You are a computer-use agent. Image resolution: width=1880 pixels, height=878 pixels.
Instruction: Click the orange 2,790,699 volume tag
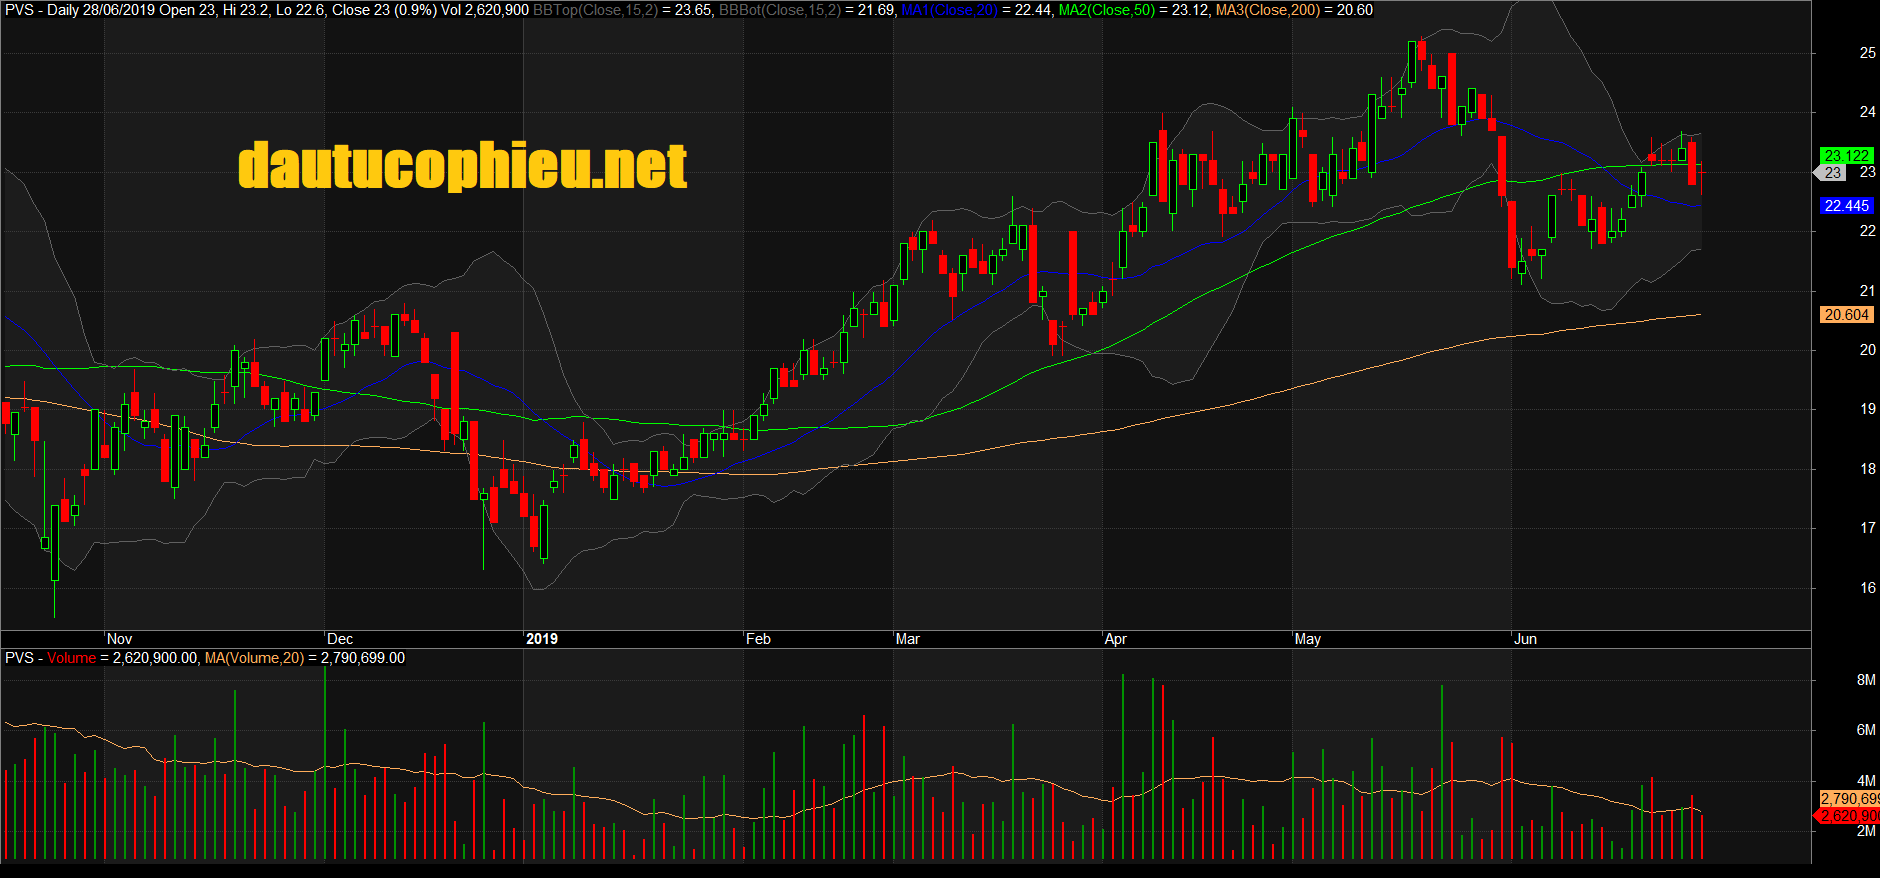[x=1849, y=799]
